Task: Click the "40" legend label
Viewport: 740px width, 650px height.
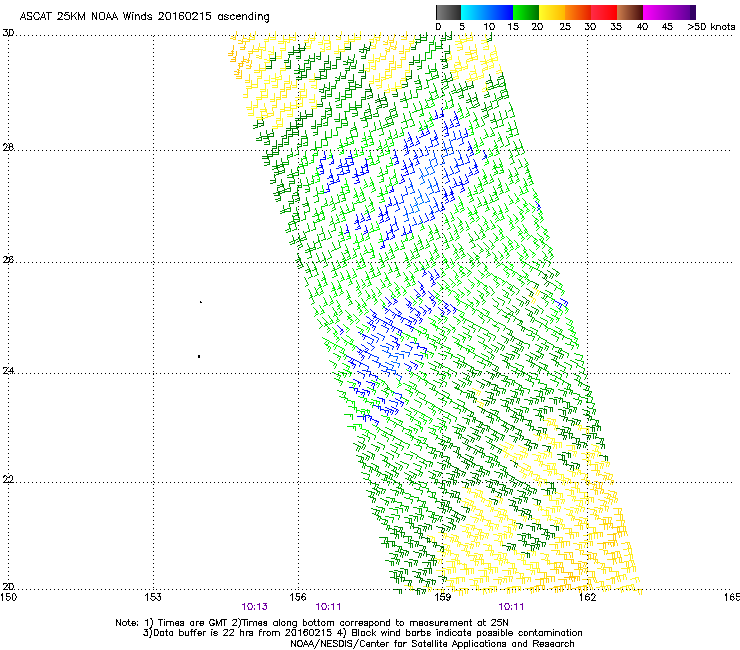Action: click(642, 27)
